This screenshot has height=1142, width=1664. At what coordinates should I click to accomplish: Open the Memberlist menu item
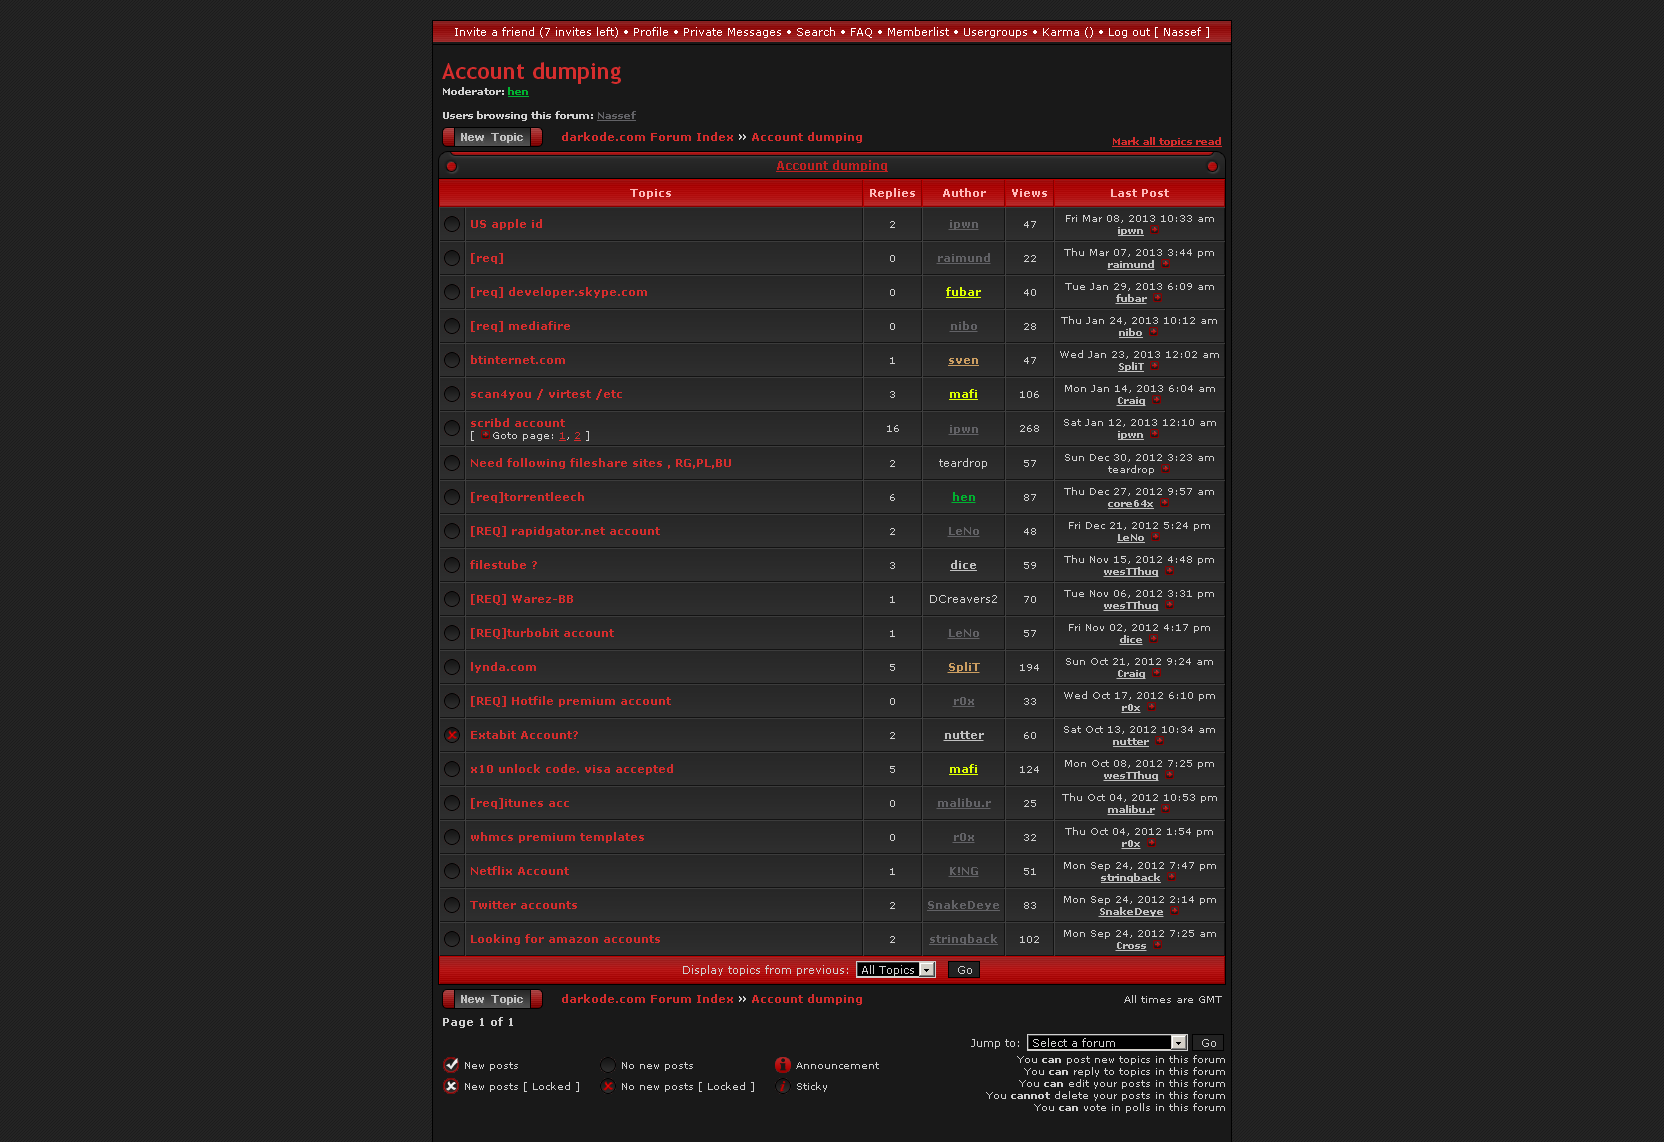(x=917, y=32)
